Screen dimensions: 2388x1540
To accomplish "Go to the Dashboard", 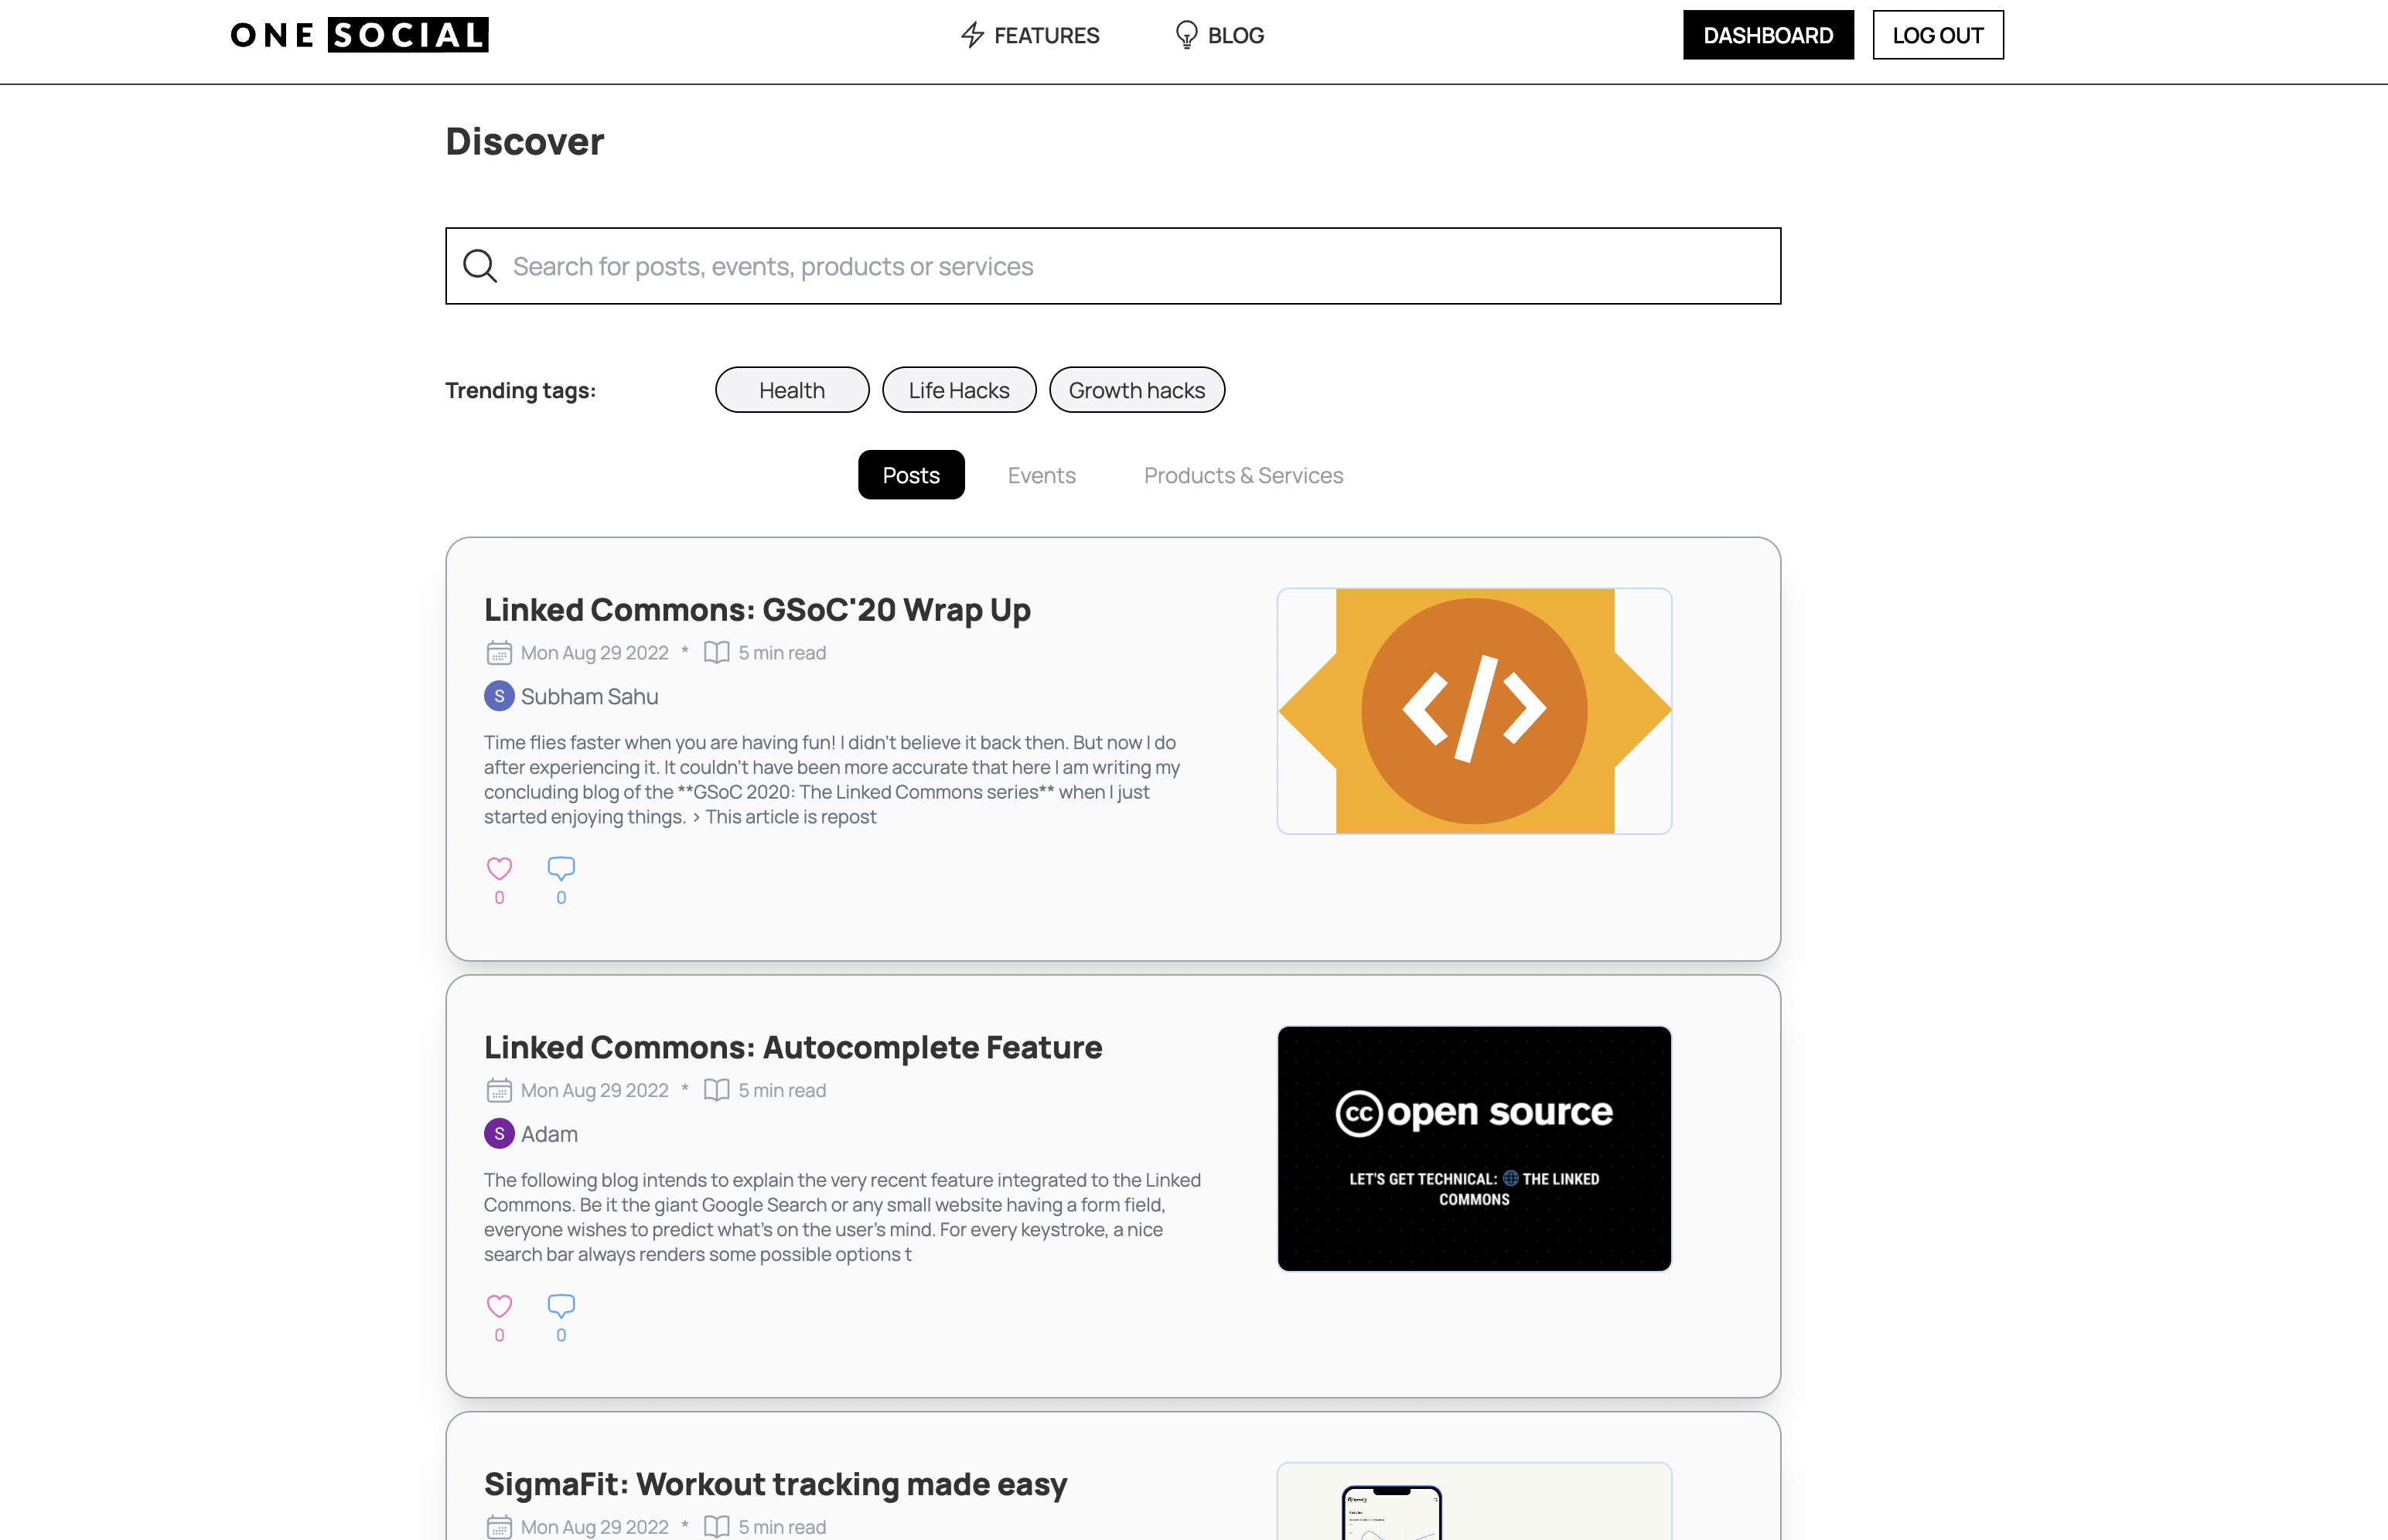I will tap(1768, 35).
